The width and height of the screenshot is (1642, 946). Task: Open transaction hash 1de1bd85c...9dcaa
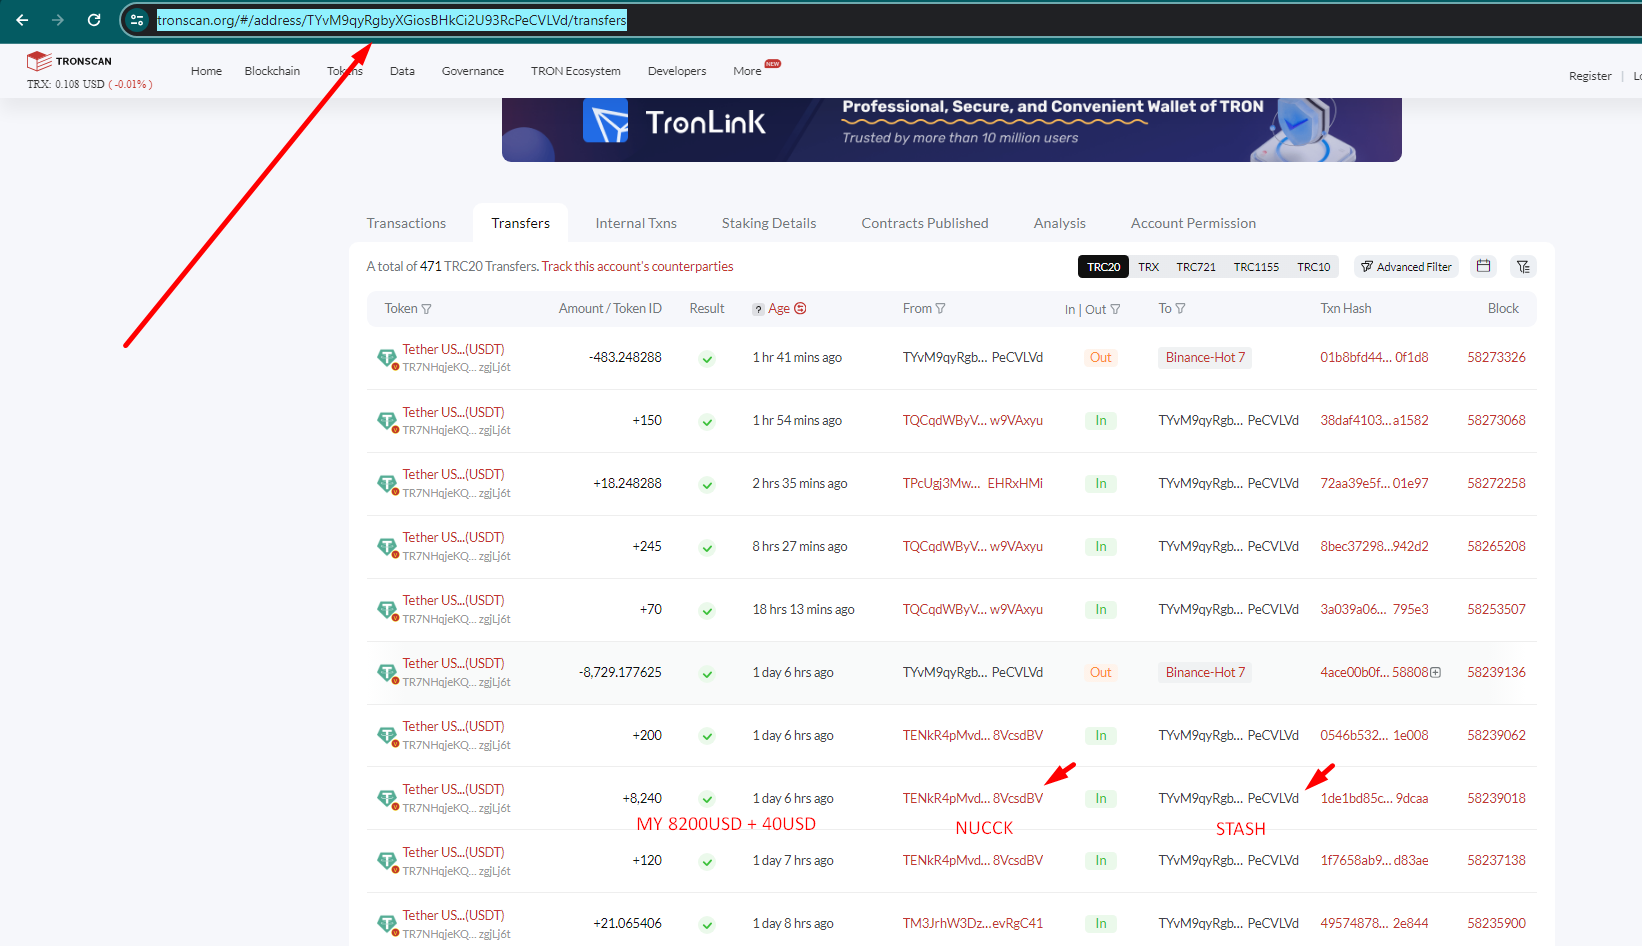[x=1374, y=799]
